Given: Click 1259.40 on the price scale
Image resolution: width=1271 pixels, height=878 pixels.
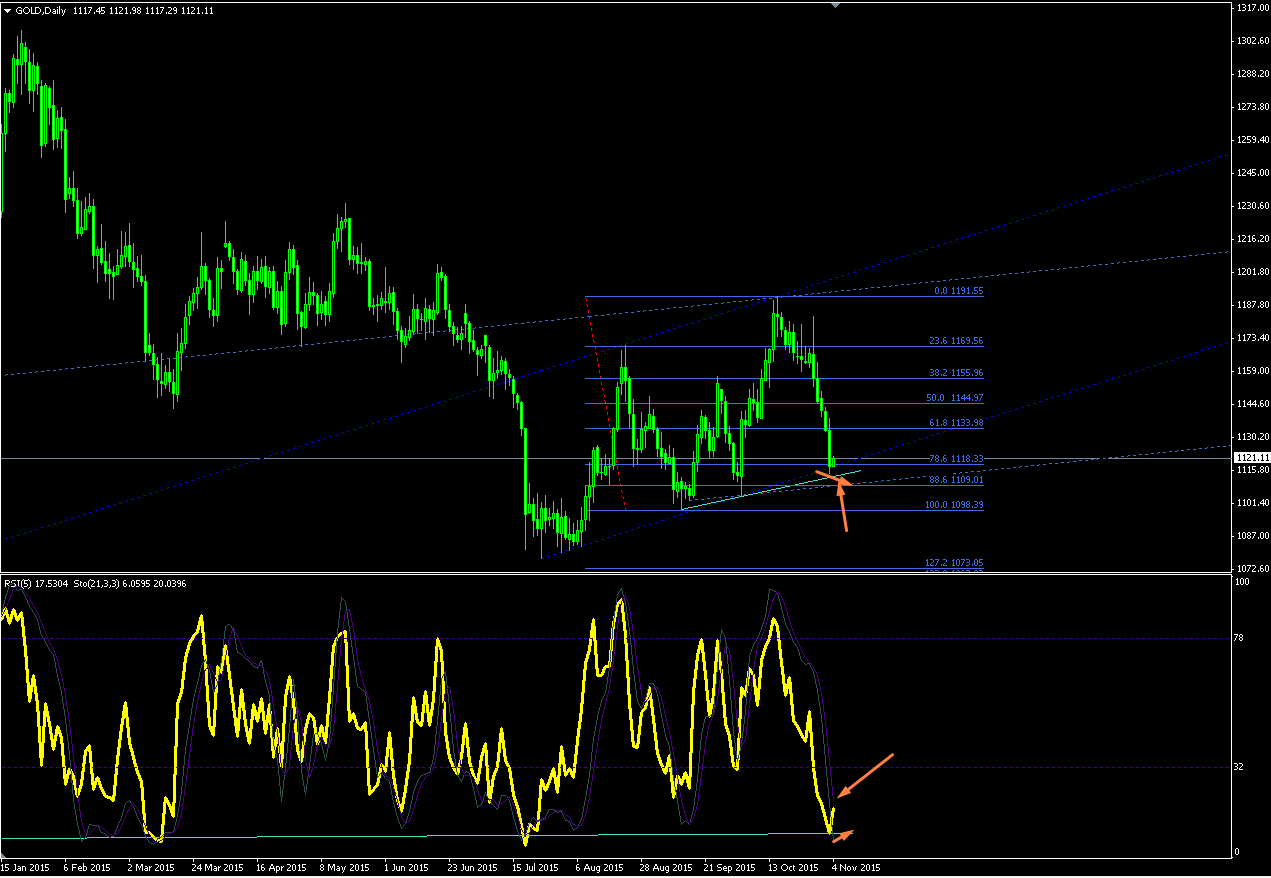Looking at the screenshot, I should (1253, 140).
